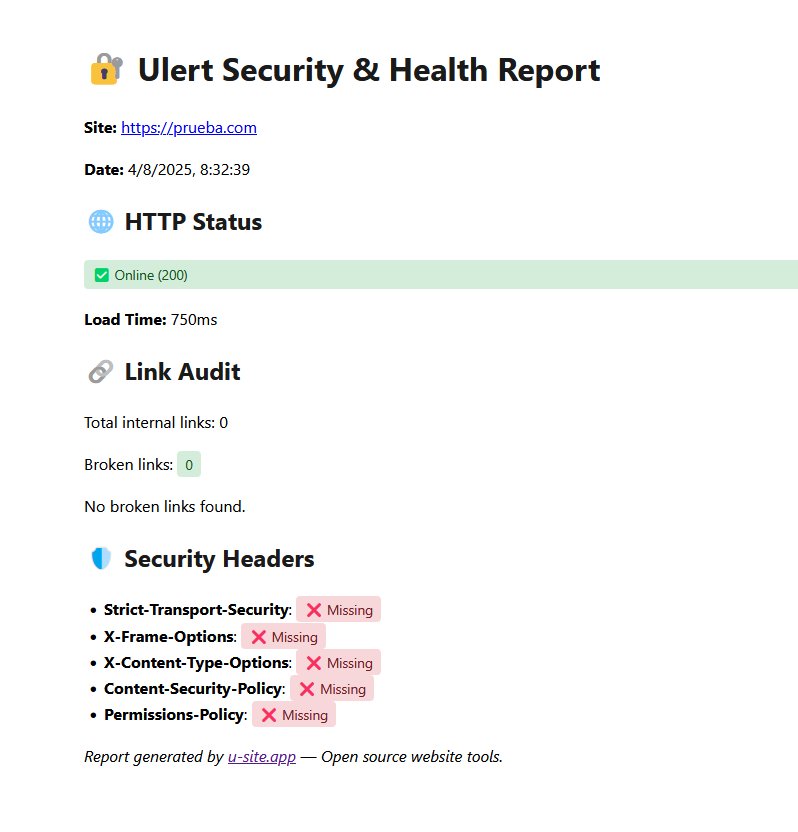Follow the u-site.app link in the footer
The width and height of the screenshot is (798, 832).
click(262, 757)
